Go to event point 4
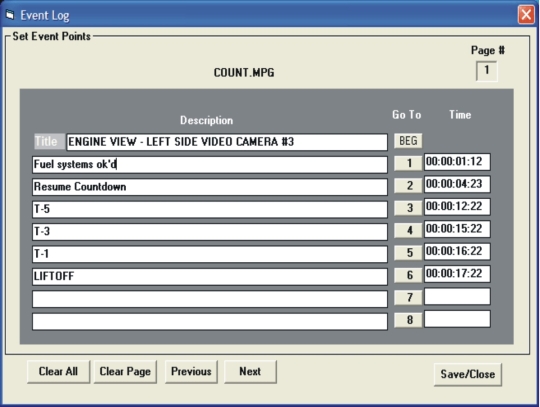The width and height of the screenshot is (540, 407). pos(408,230)
